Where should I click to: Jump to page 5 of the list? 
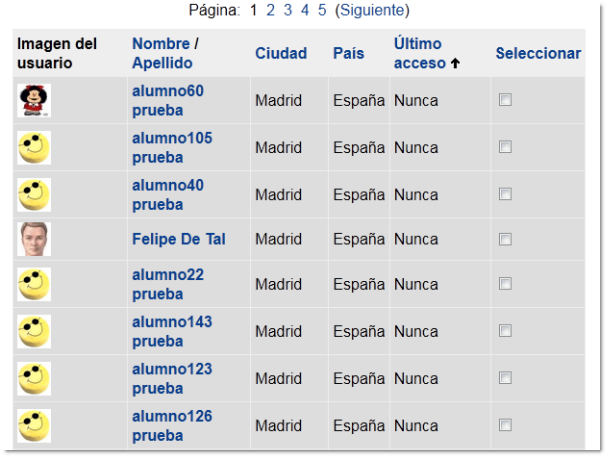tap(322, 11)
